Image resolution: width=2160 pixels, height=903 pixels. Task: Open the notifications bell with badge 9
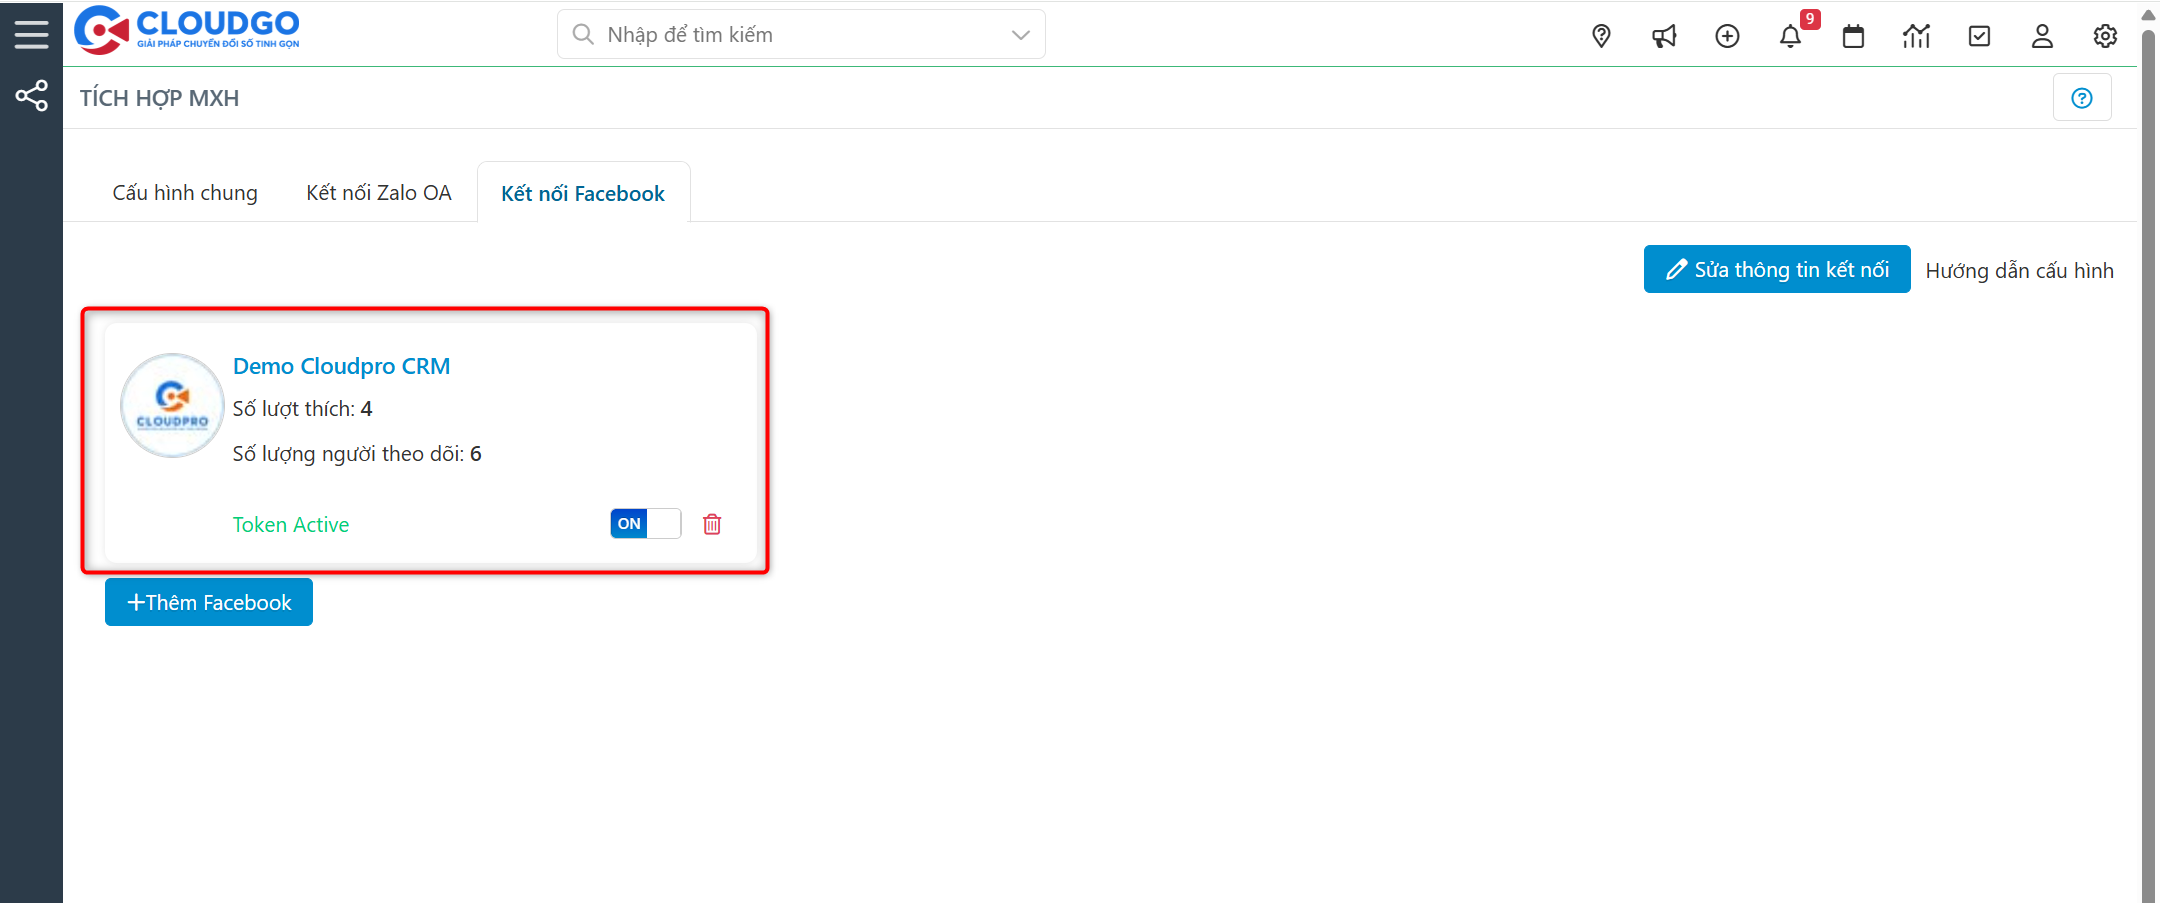pyautogui.click(x=1792, y=36)
